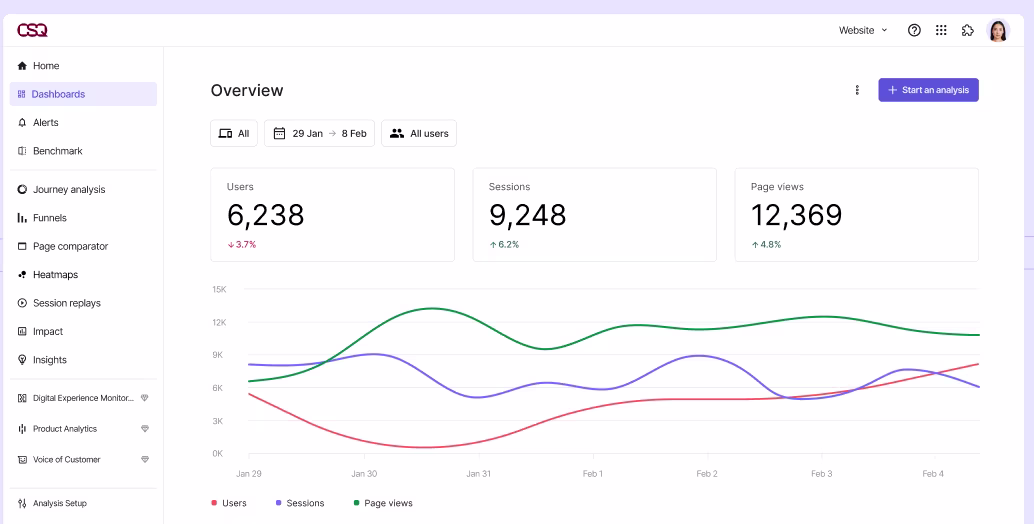
Task: Open Journey analysis
Action: click(x=83, y=190)
